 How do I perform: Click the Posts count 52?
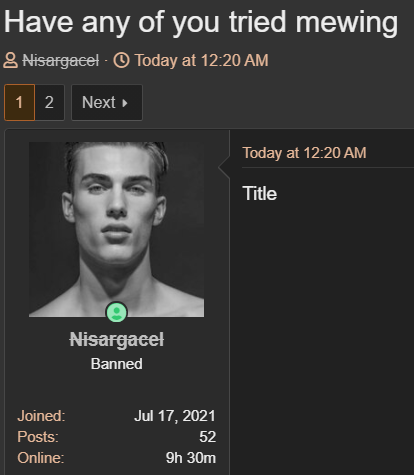[x=208, y=437]
